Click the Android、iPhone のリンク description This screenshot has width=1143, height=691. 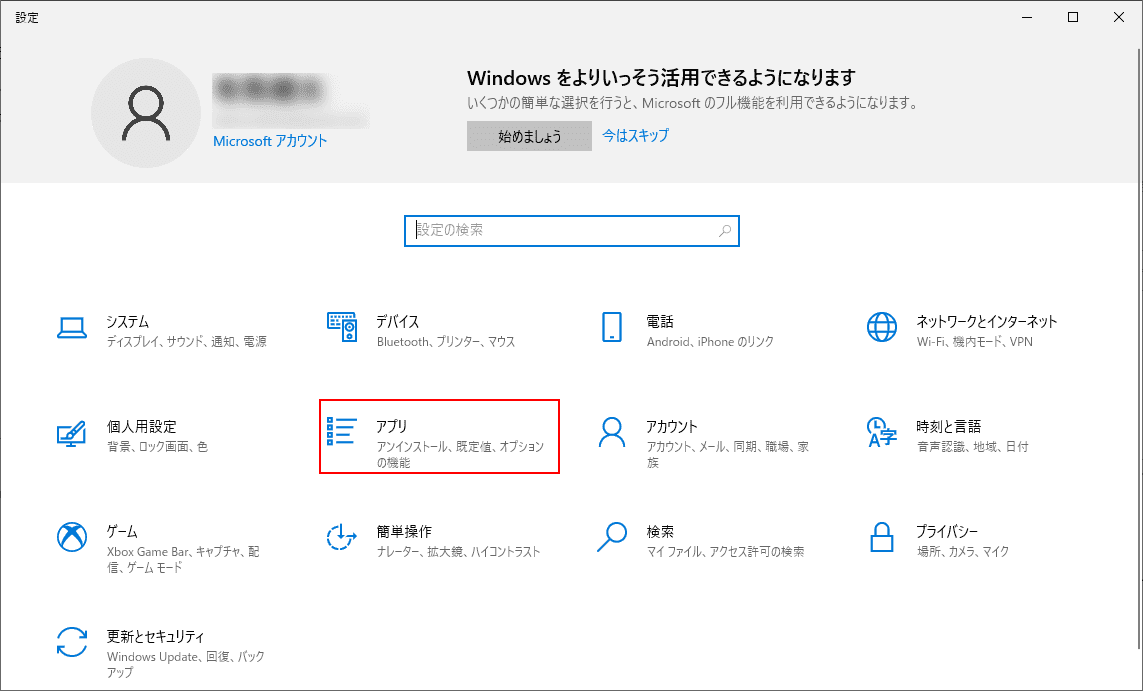click(710, 342)
